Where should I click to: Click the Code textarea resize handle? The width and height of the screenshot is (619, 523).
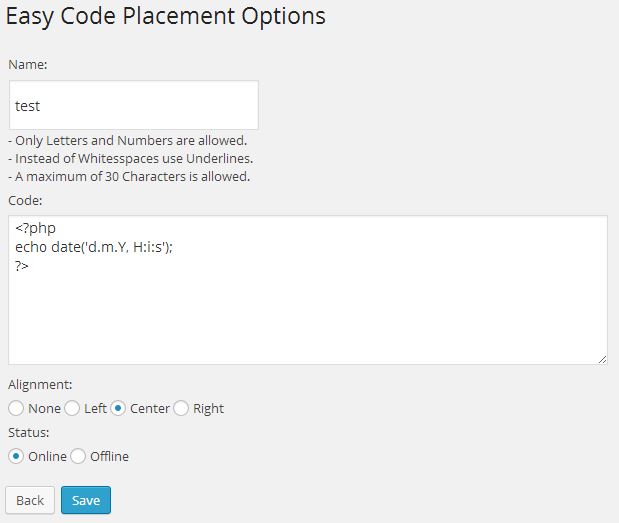[602, 359]
